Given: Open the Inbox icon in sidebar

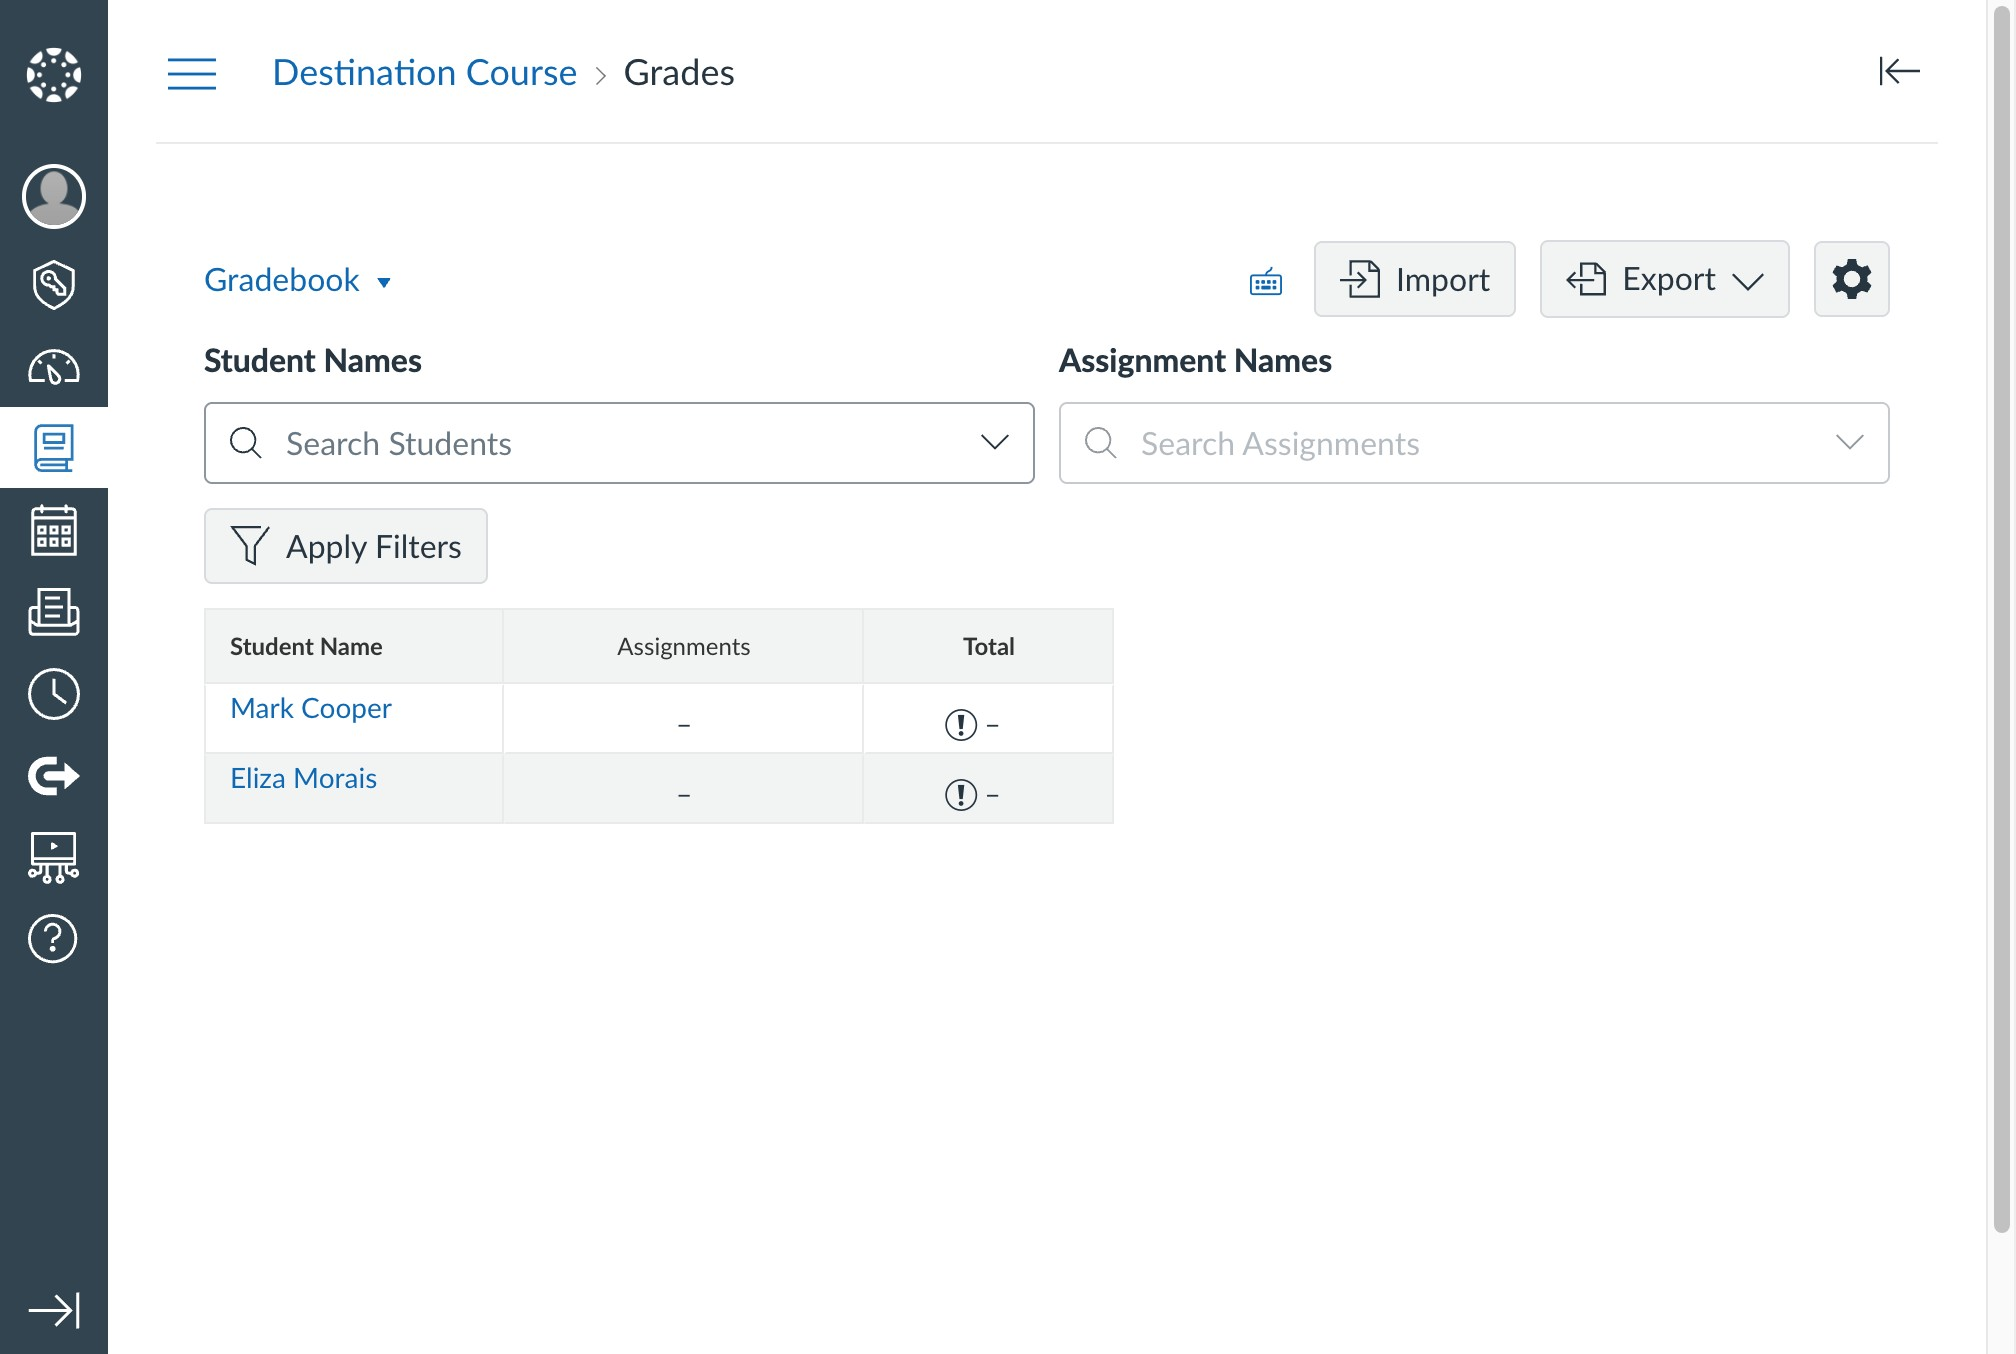Looking at the screenshot, I should (x=54, y=612).
